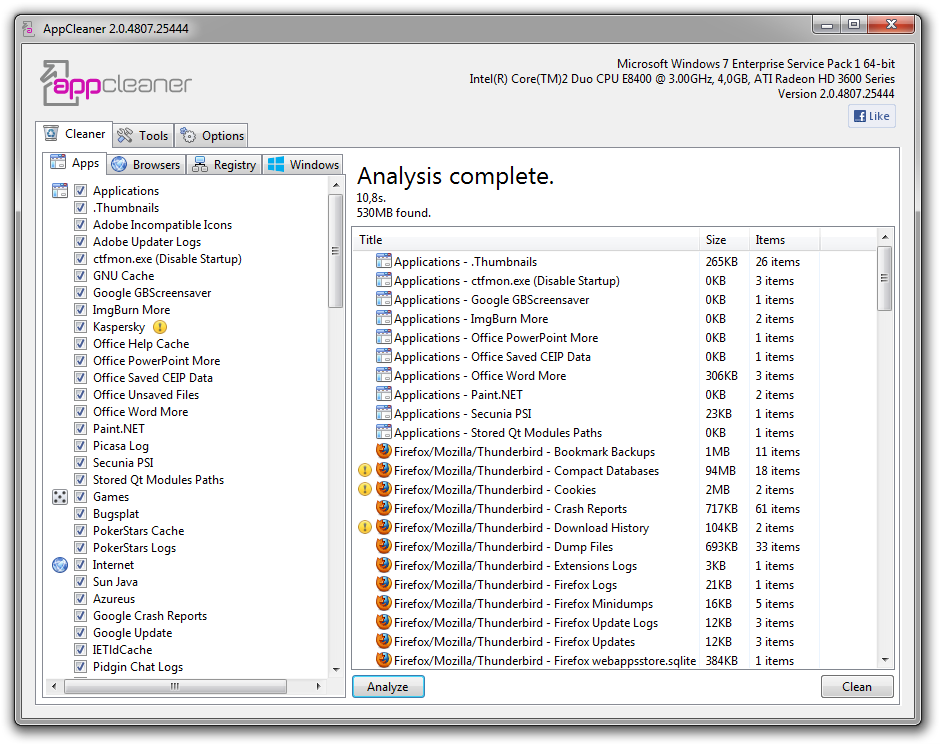Sort results by Size column header
This screenshot has width=940, height=744.
tap(724, 240)
